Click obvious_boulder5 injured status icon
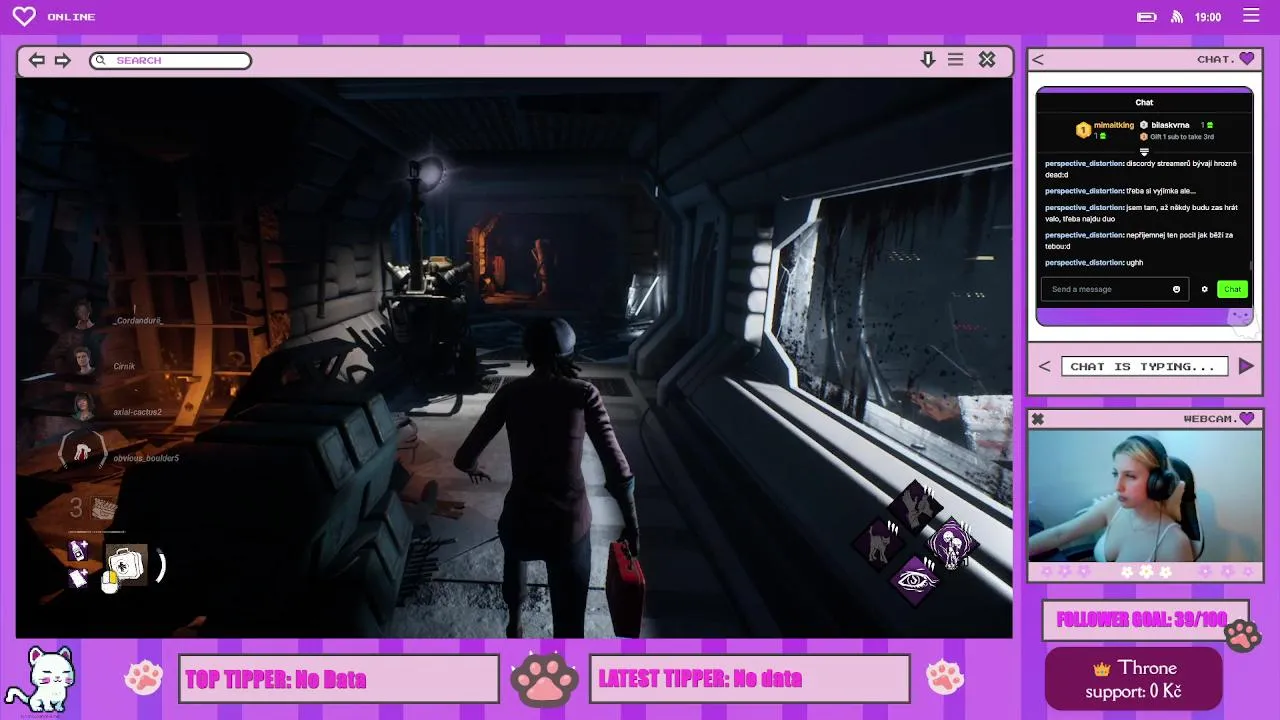The height and width of the screenshot is (720, 1280). (83, 452)
